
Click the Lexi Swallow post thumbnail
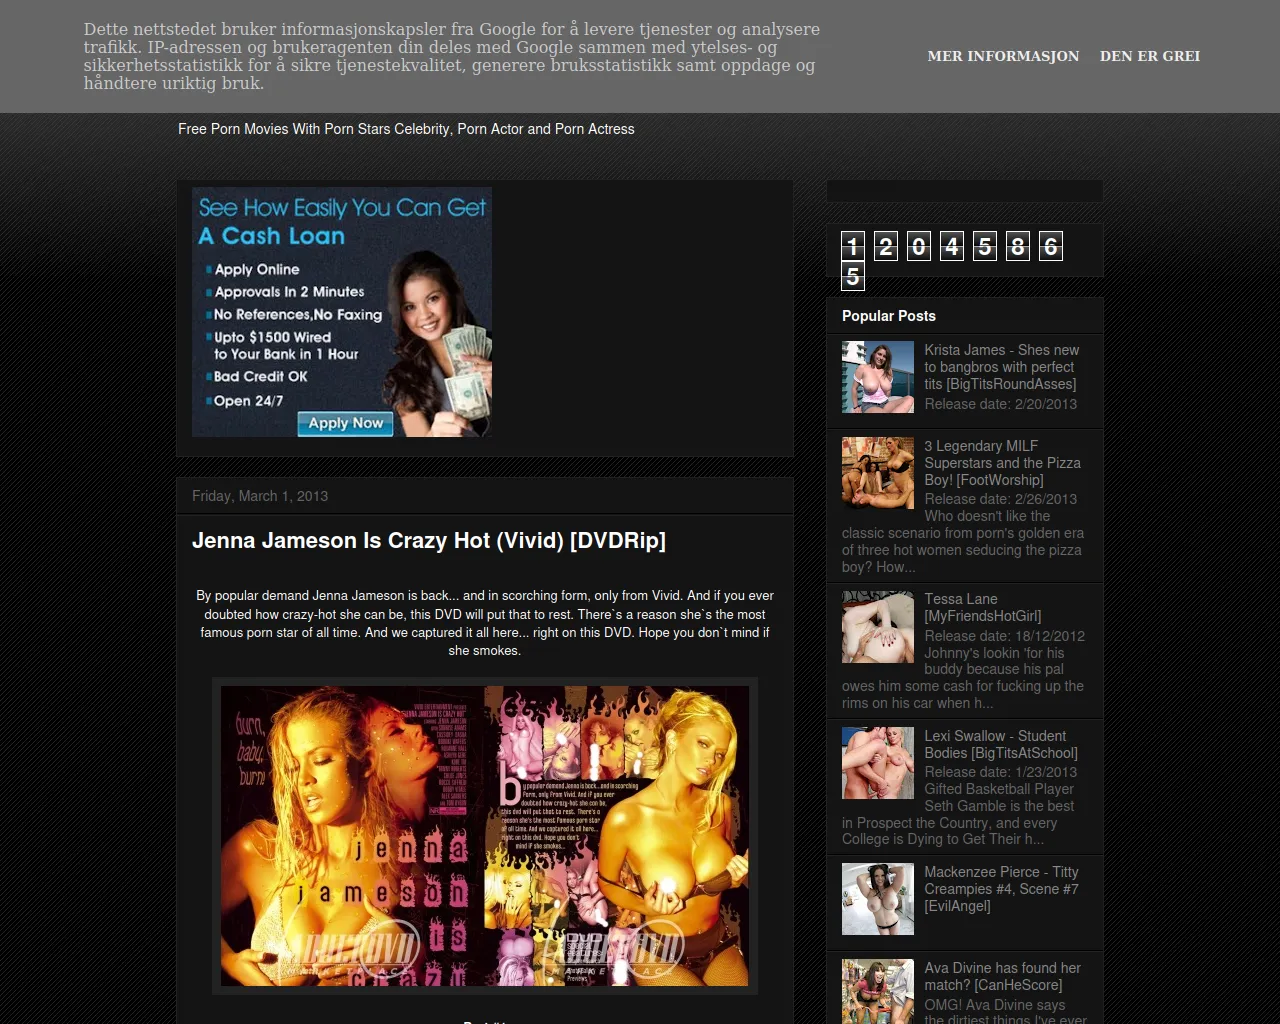(878, 763)
